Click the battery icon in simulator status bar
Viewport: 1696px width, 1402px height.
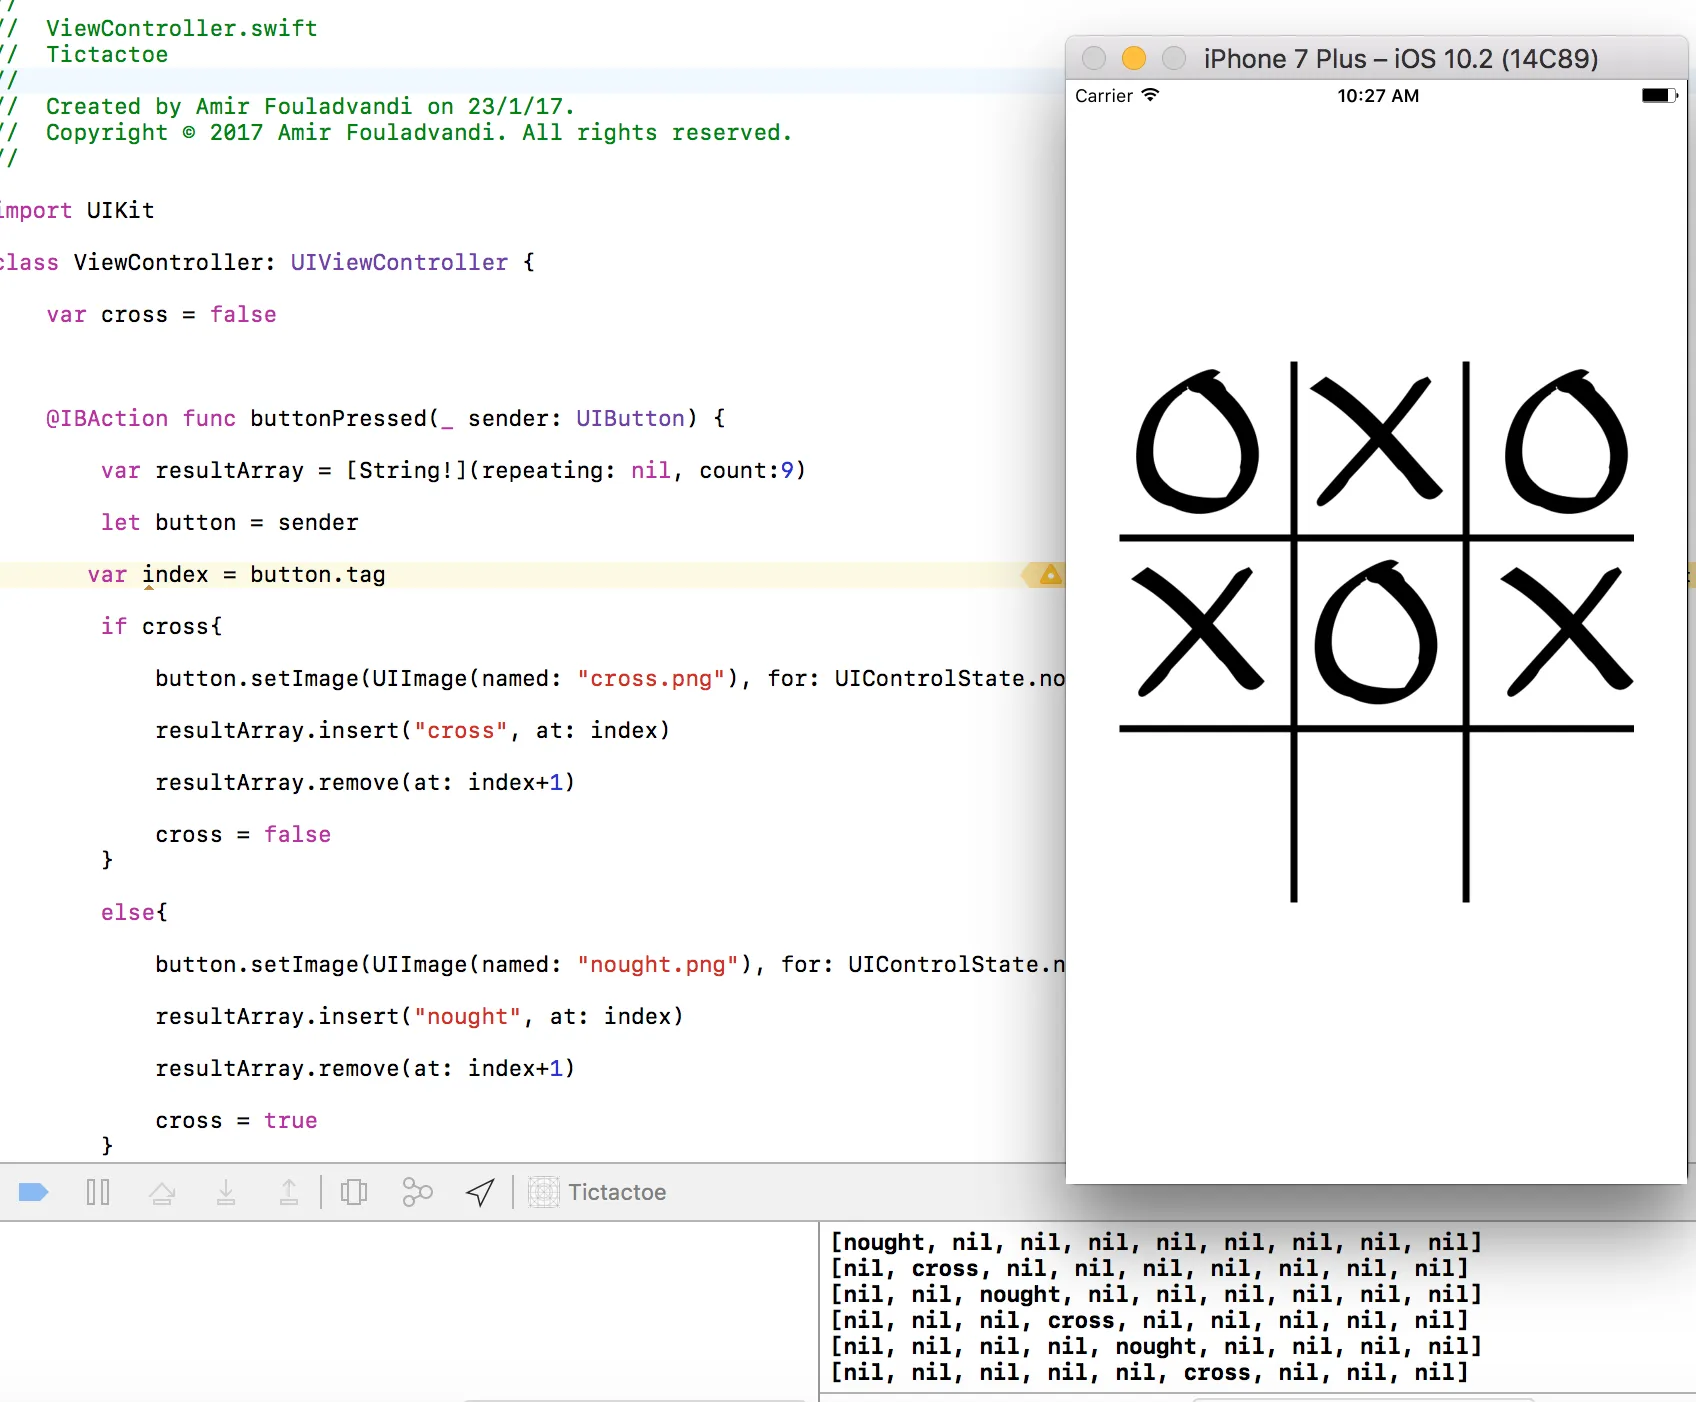(1660, 95)
